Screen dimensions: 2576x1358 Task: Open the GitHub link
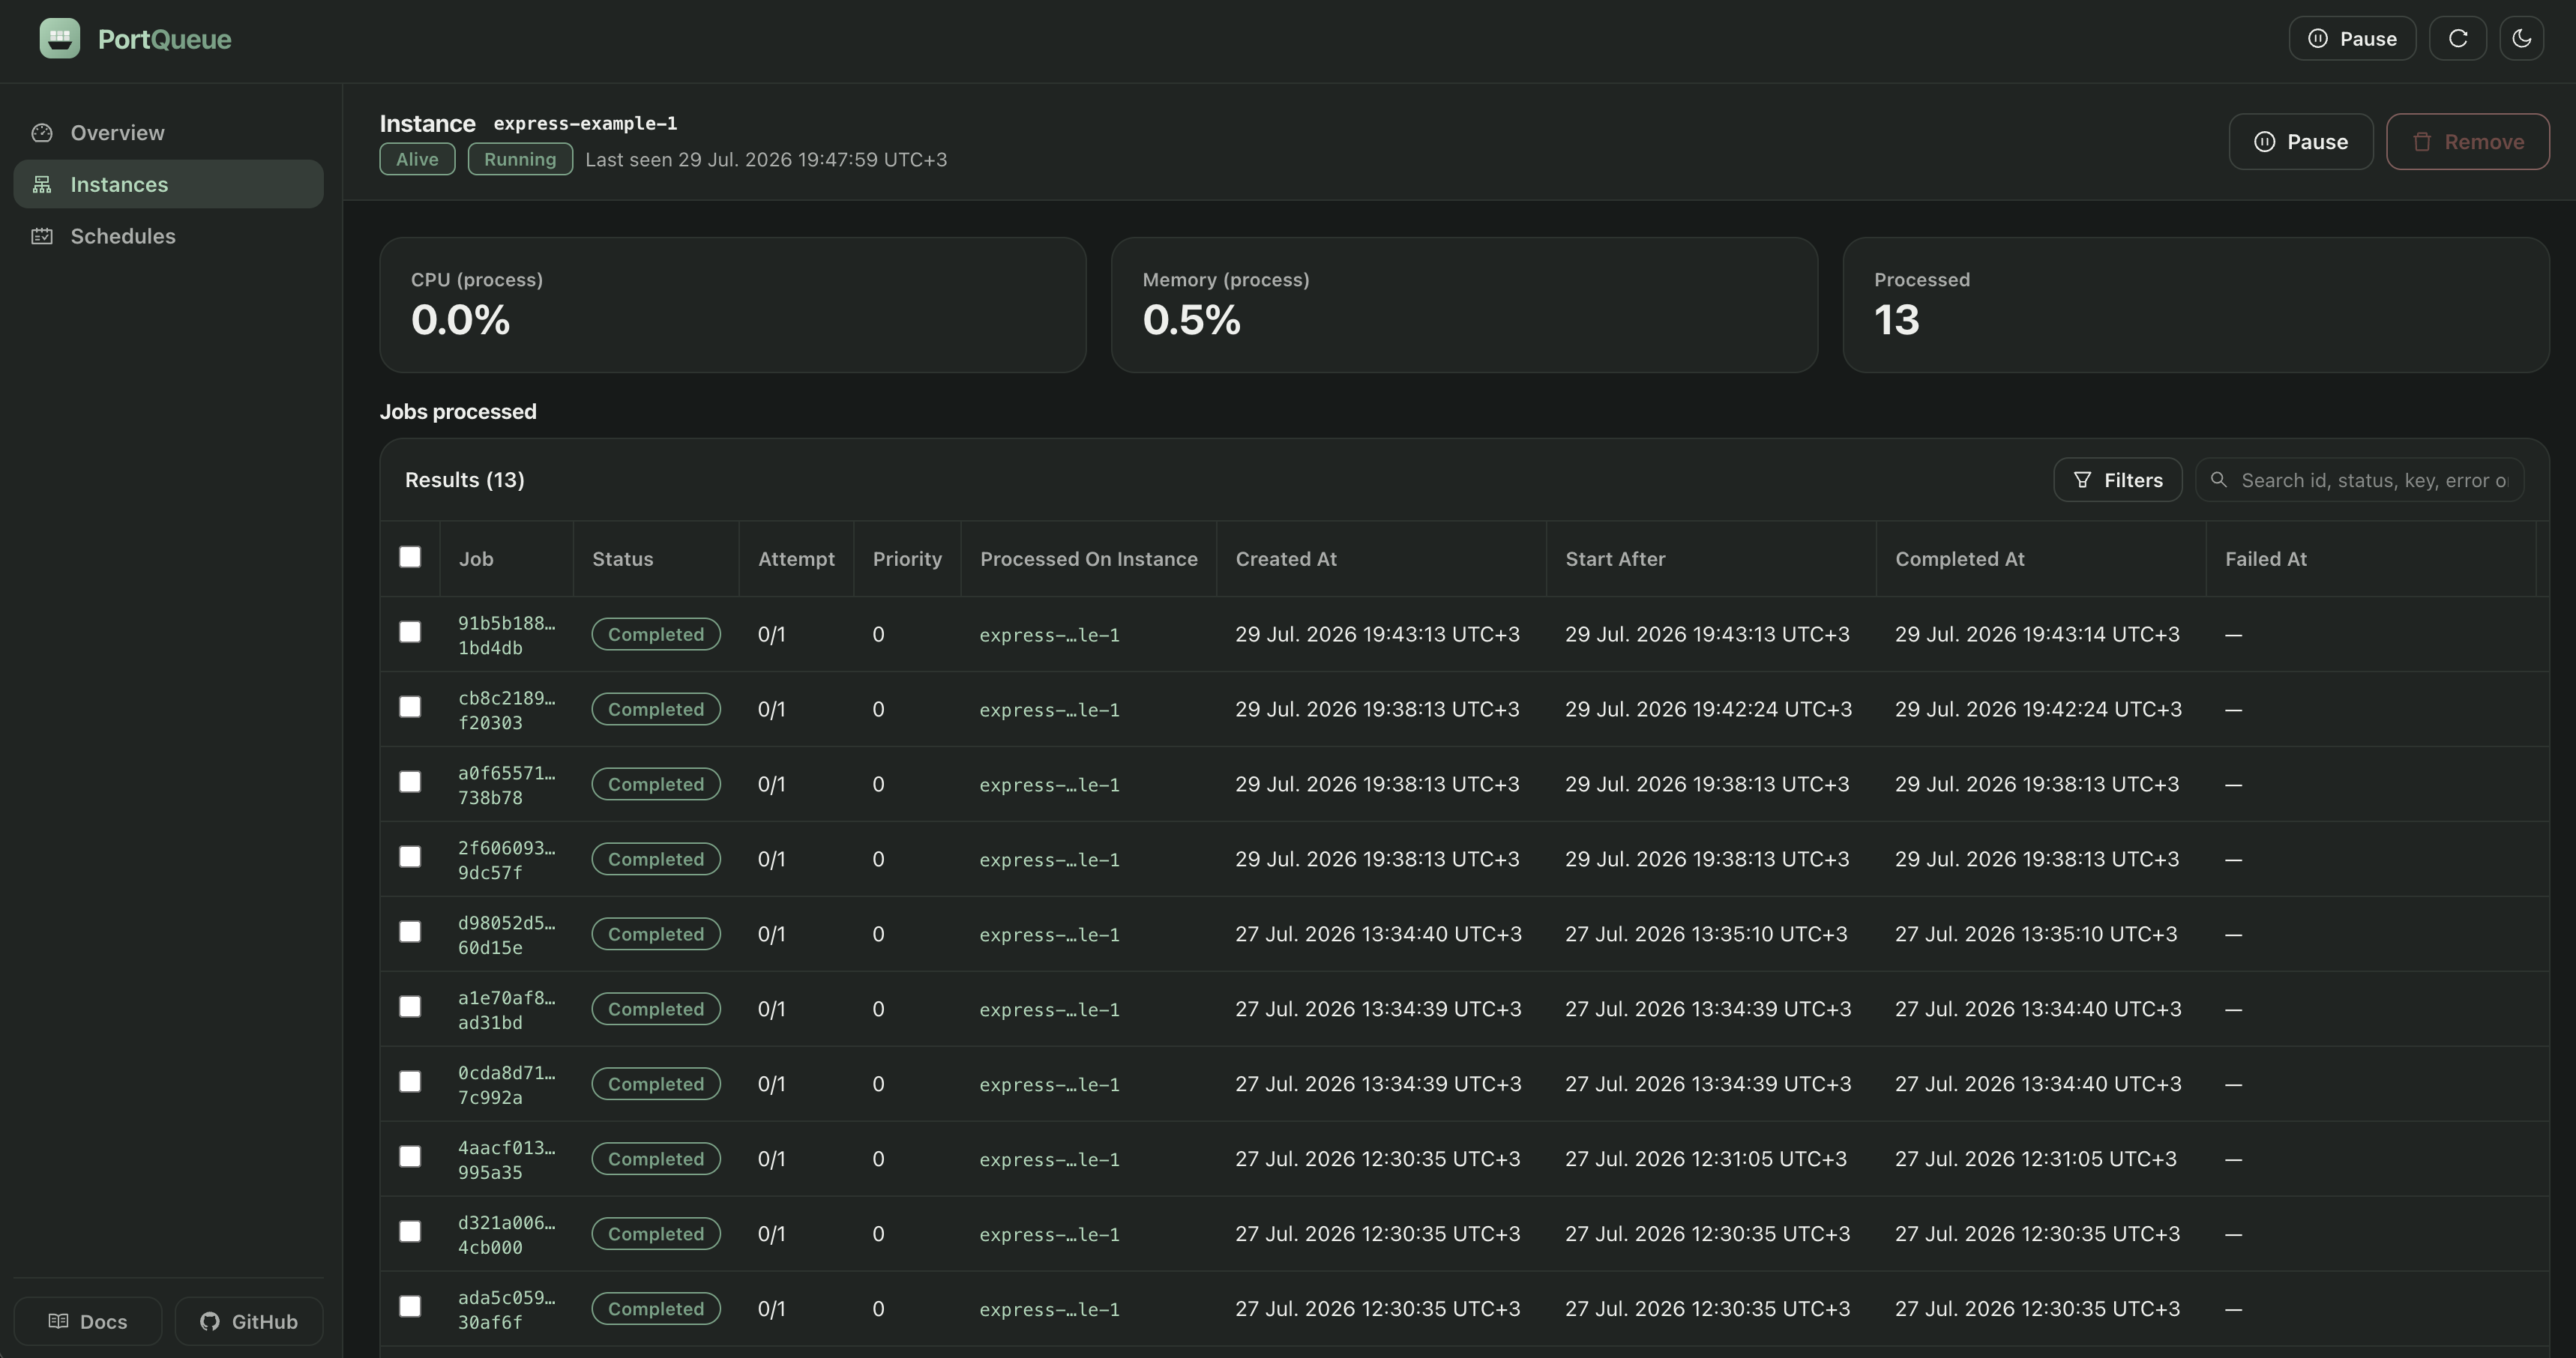[x=249, y=1321]
